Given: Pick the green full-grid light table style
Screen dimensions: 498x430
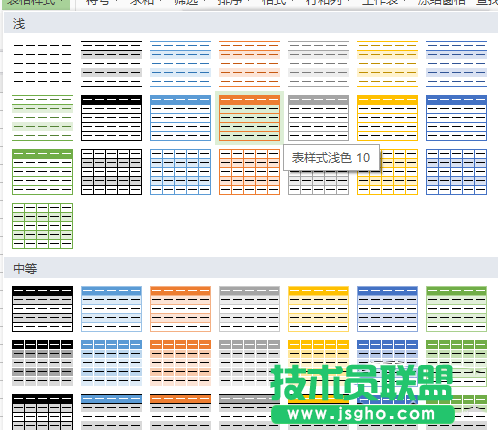Looking at the screenshot, I should point(42,226).
